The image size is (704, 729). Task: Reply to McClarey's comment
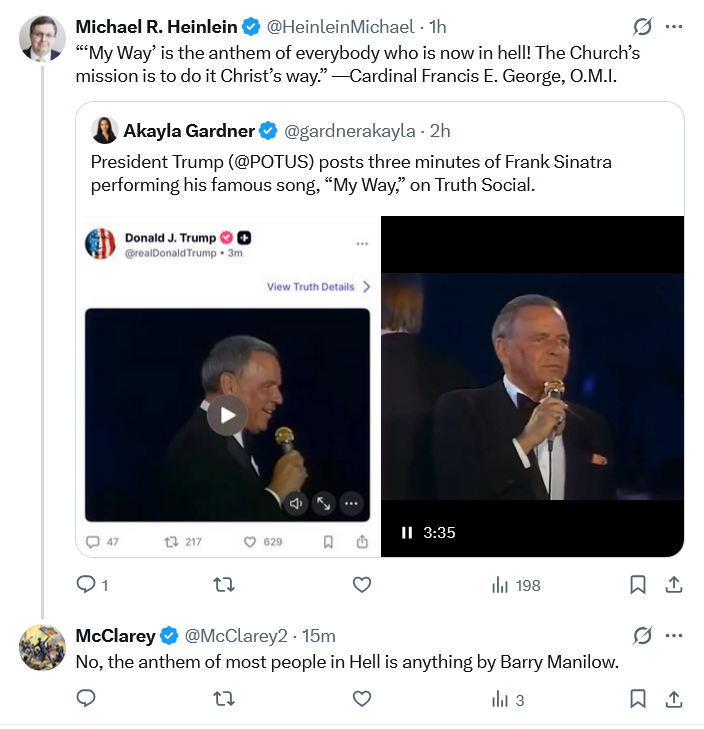(86, 699)
